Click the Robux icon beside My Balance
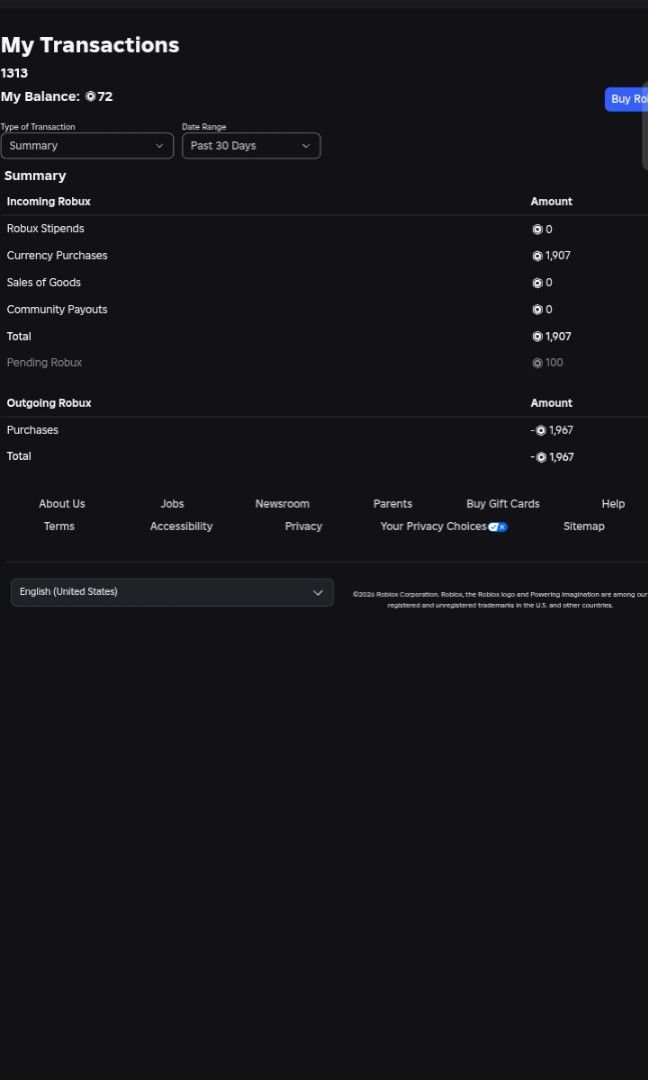Image resolution: width=648 pixels, height=1080 pixels. click(90, 97)
